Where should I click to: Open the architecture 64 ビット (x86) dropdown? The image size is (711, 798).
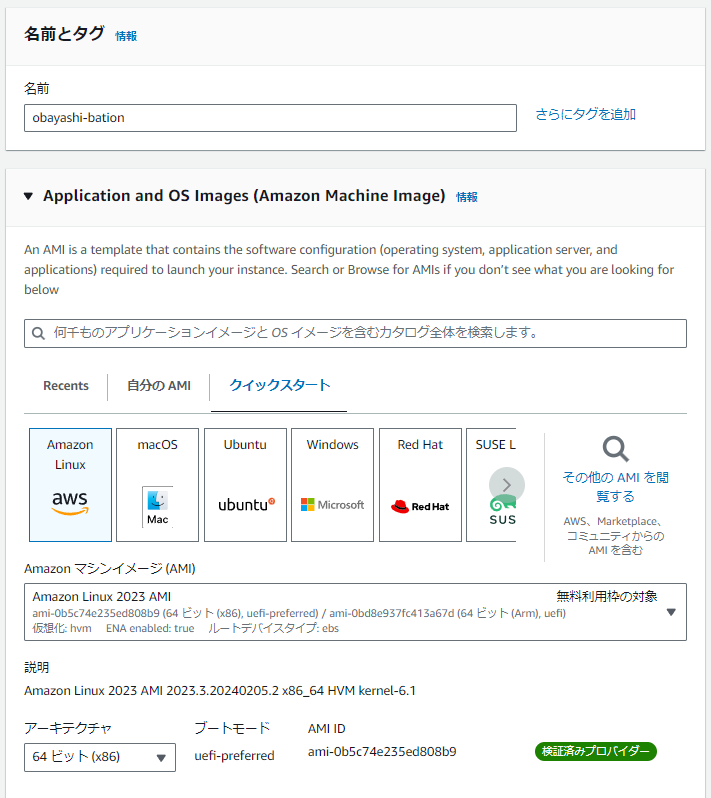click(100, 757)
